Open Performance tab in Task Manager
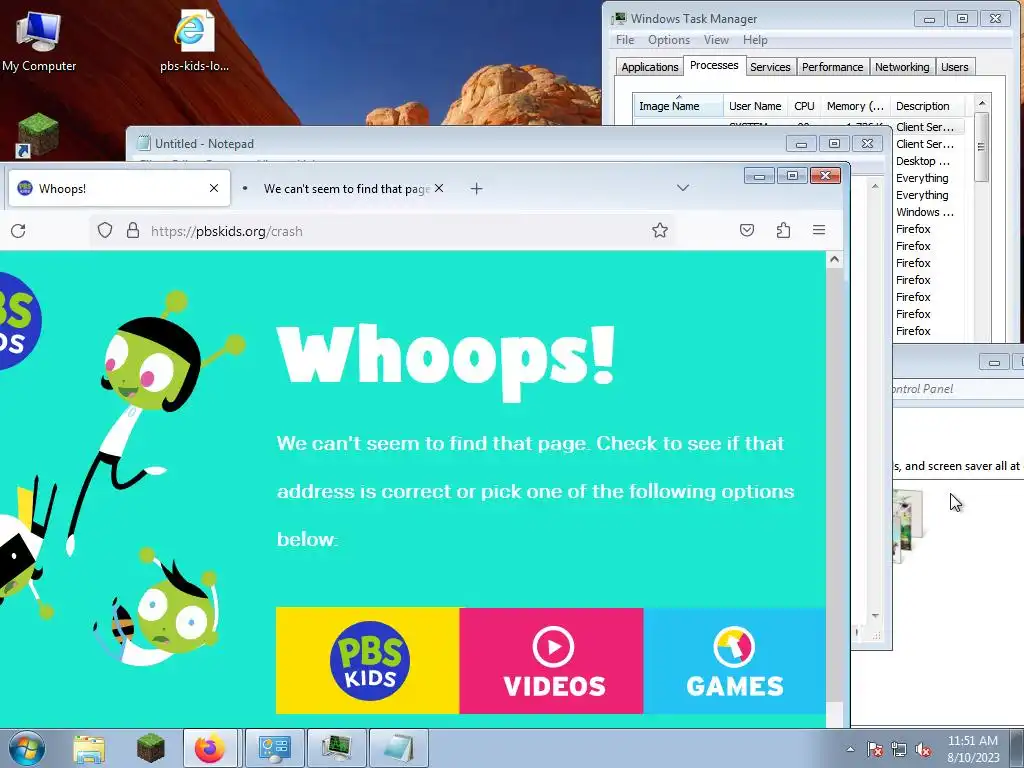The width and height of the screenshot is (1024, 768). coord(832,67)
